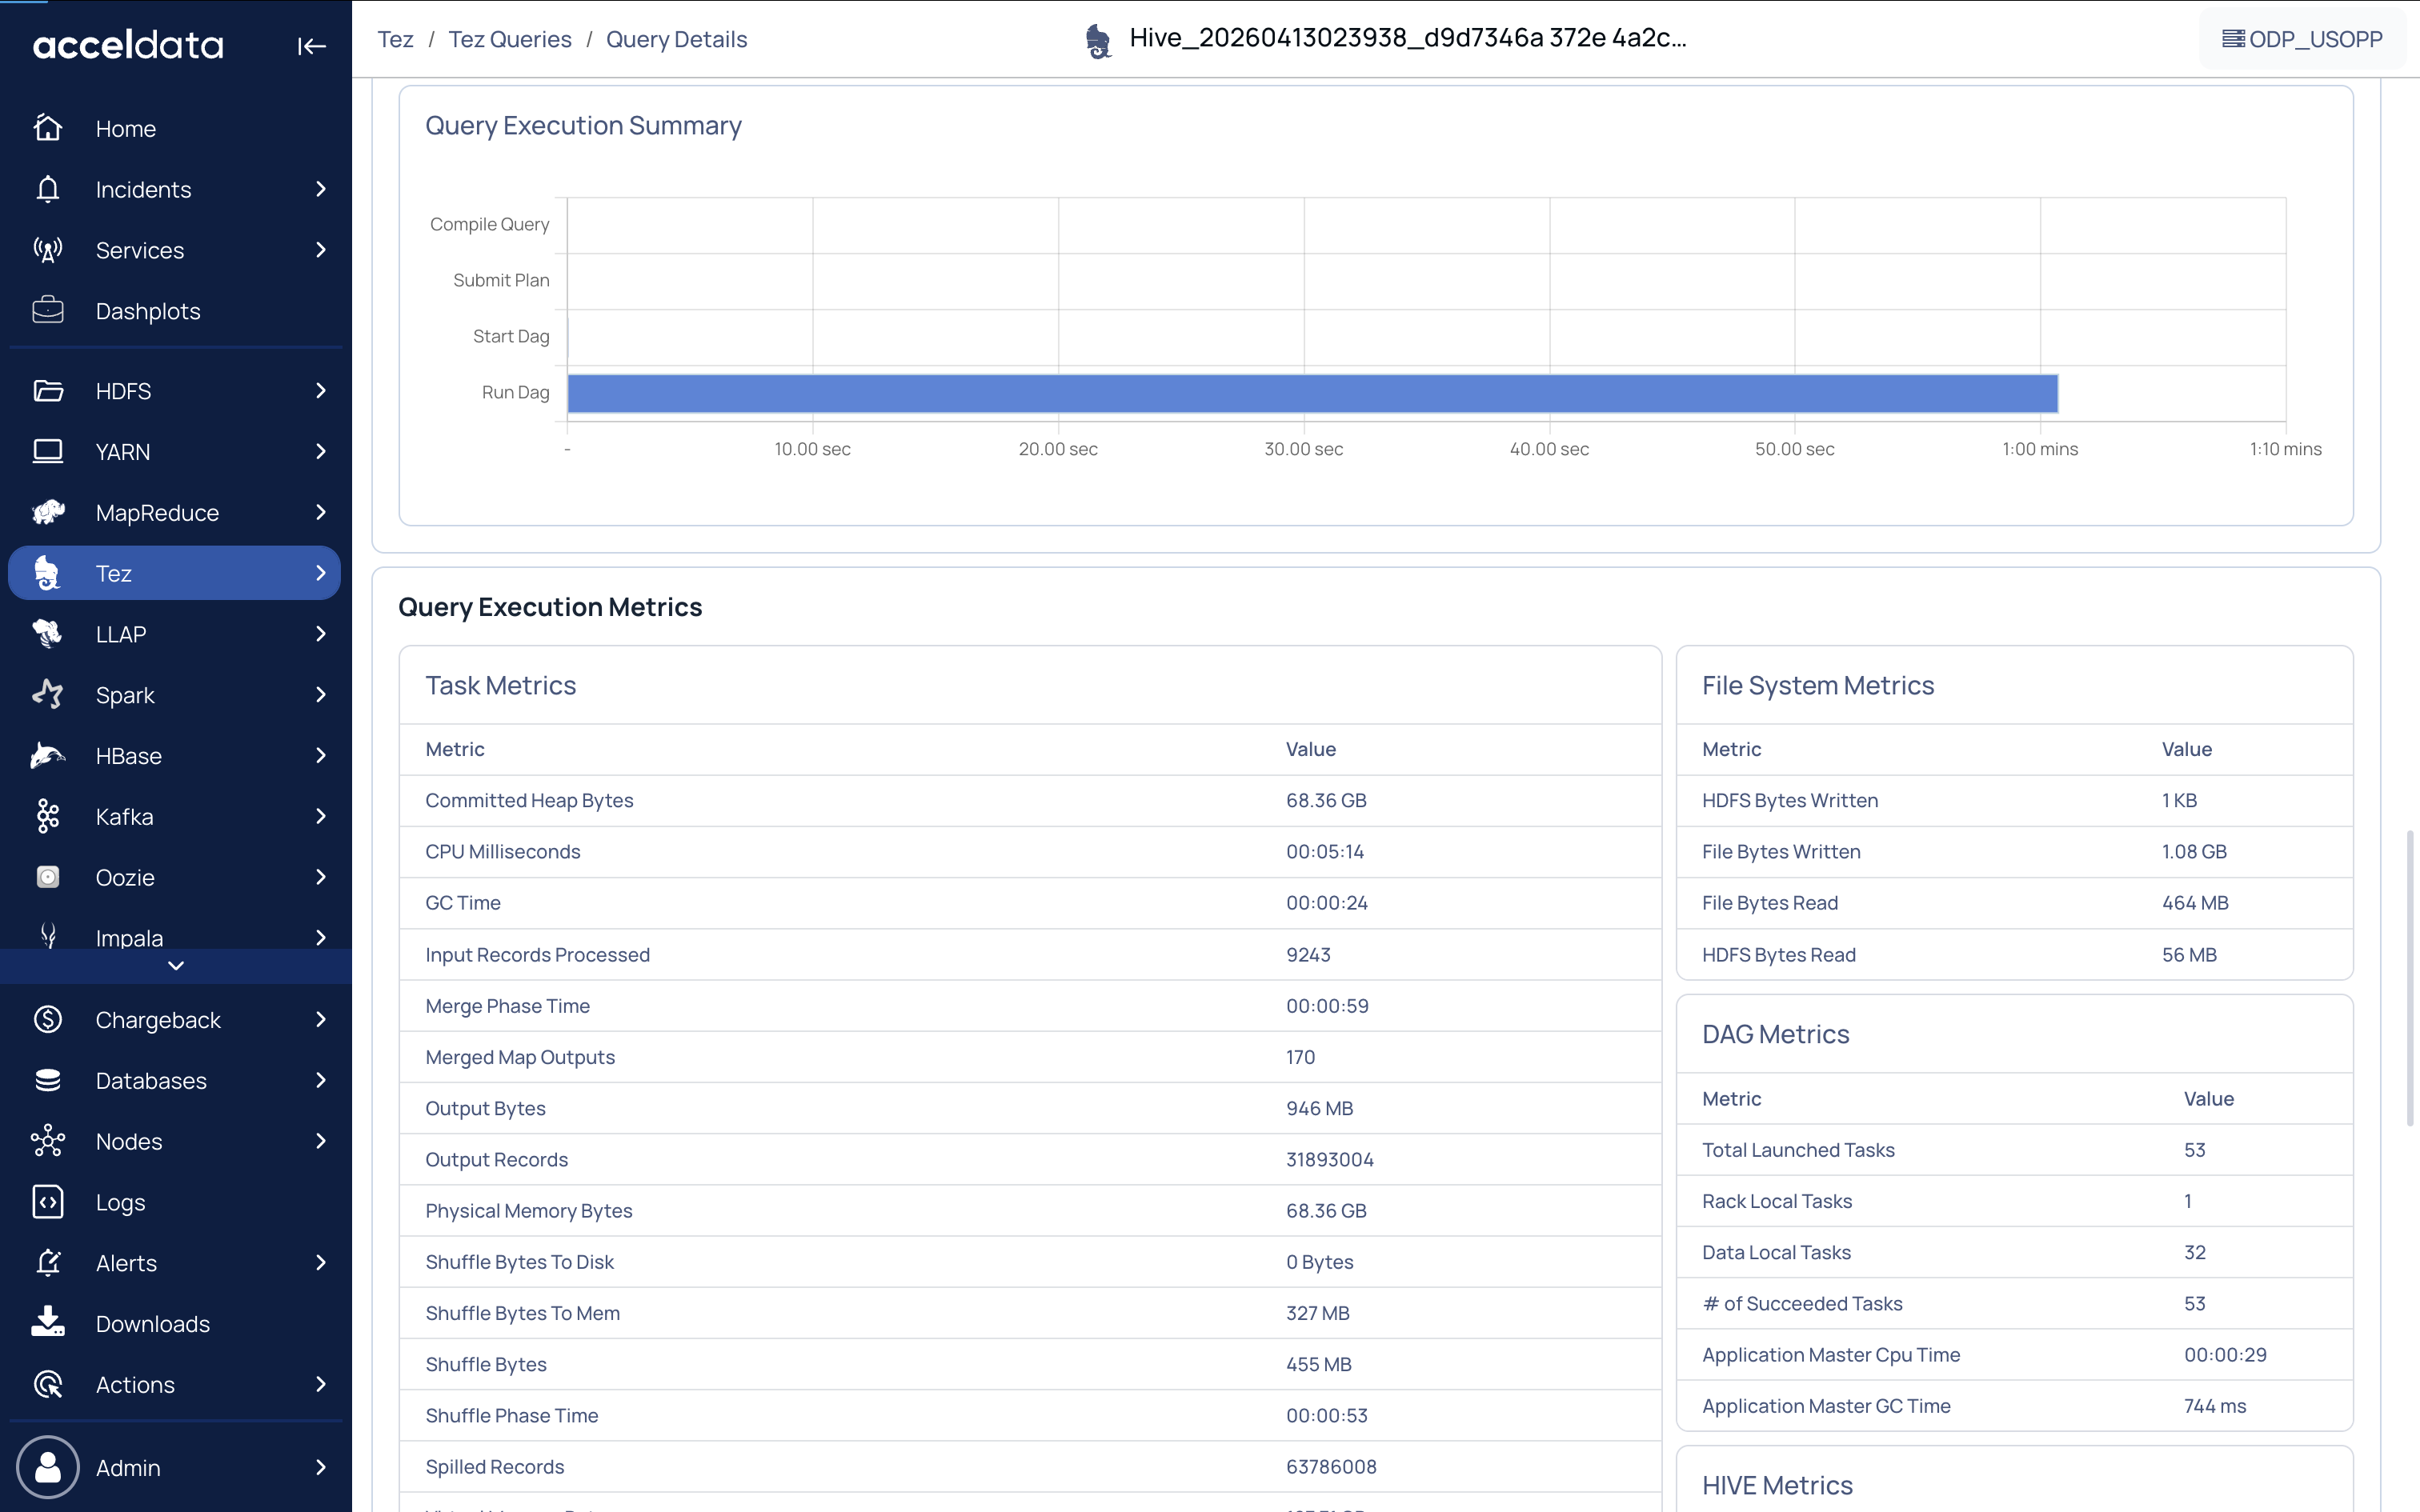Image resolution: width=2420 pixels, height=1512 pixels.
Task: Open the Databases menu item
Action: point(175,1081)
